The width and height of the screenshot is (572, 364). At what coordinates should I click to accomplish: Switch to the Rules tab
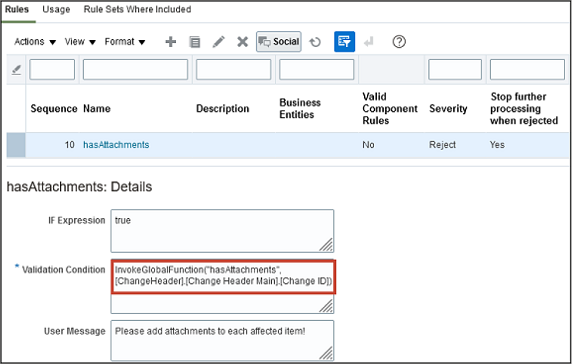pyautogui.click(x=17, y=9)
